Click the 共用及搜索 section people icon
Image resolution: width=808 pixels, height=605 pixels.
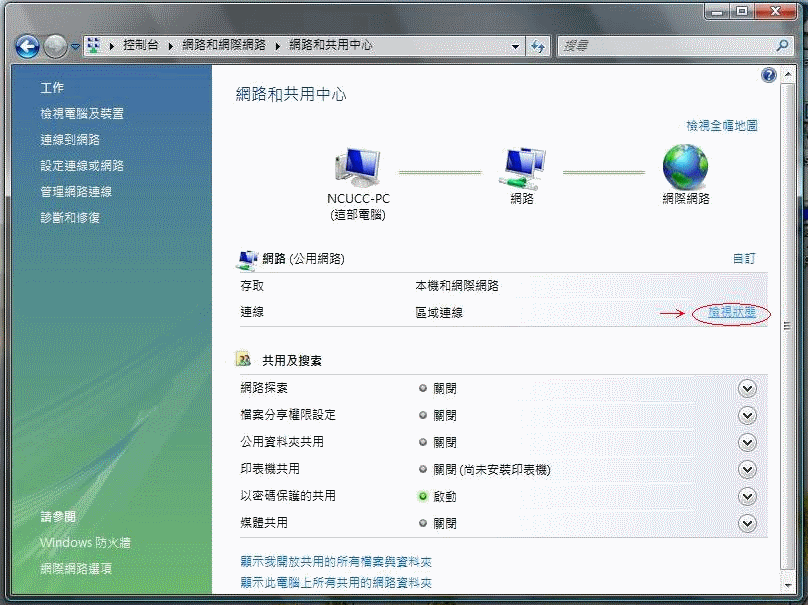pos(243,359)
